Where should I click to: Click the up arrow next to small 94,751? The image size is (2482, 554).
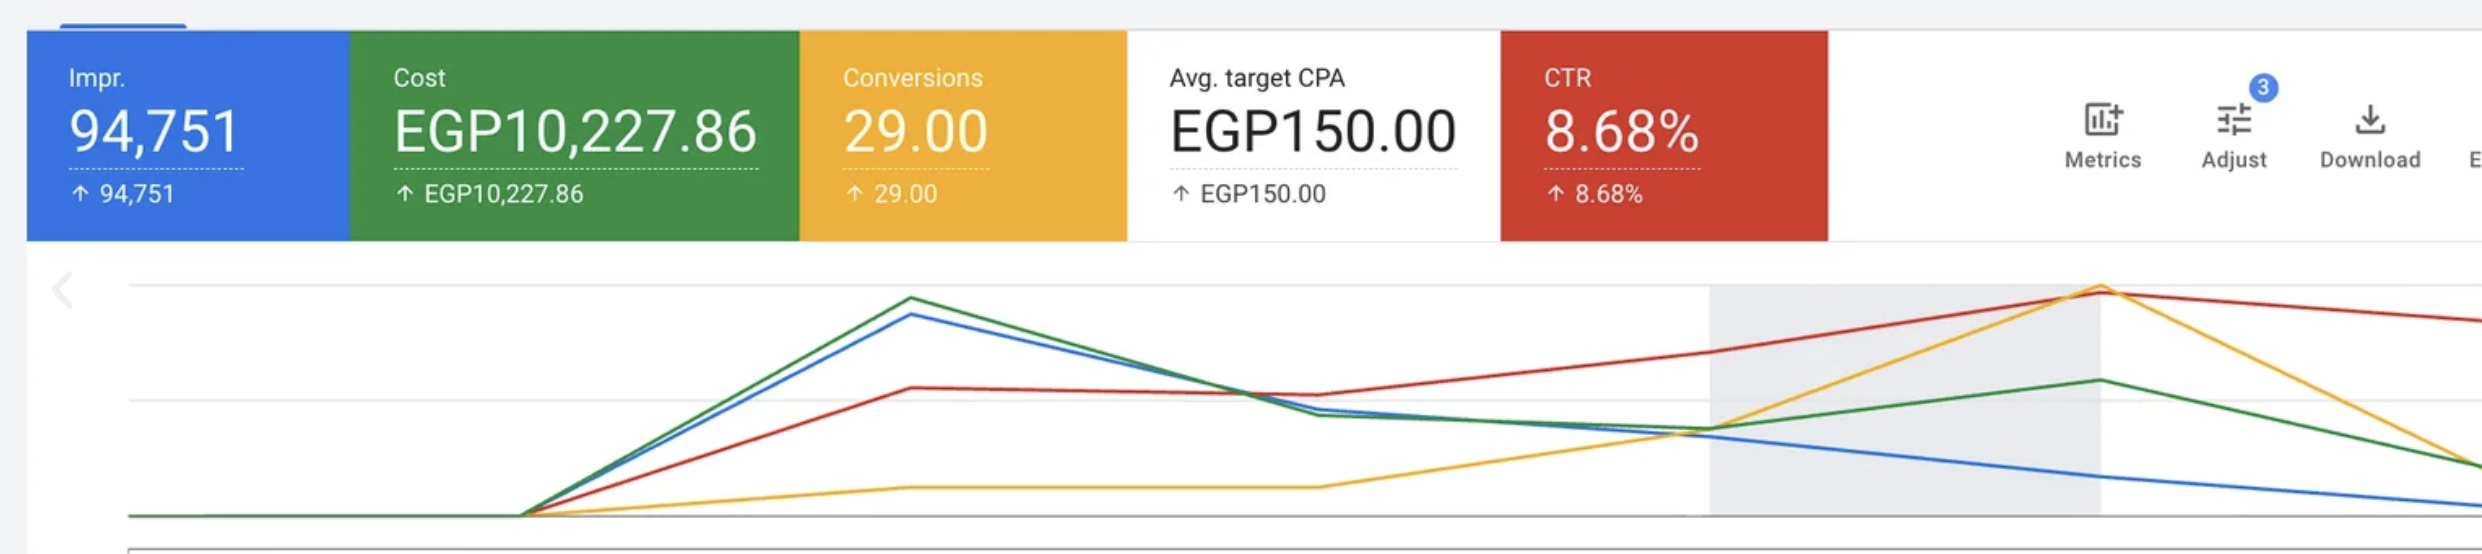click(81, 194)
